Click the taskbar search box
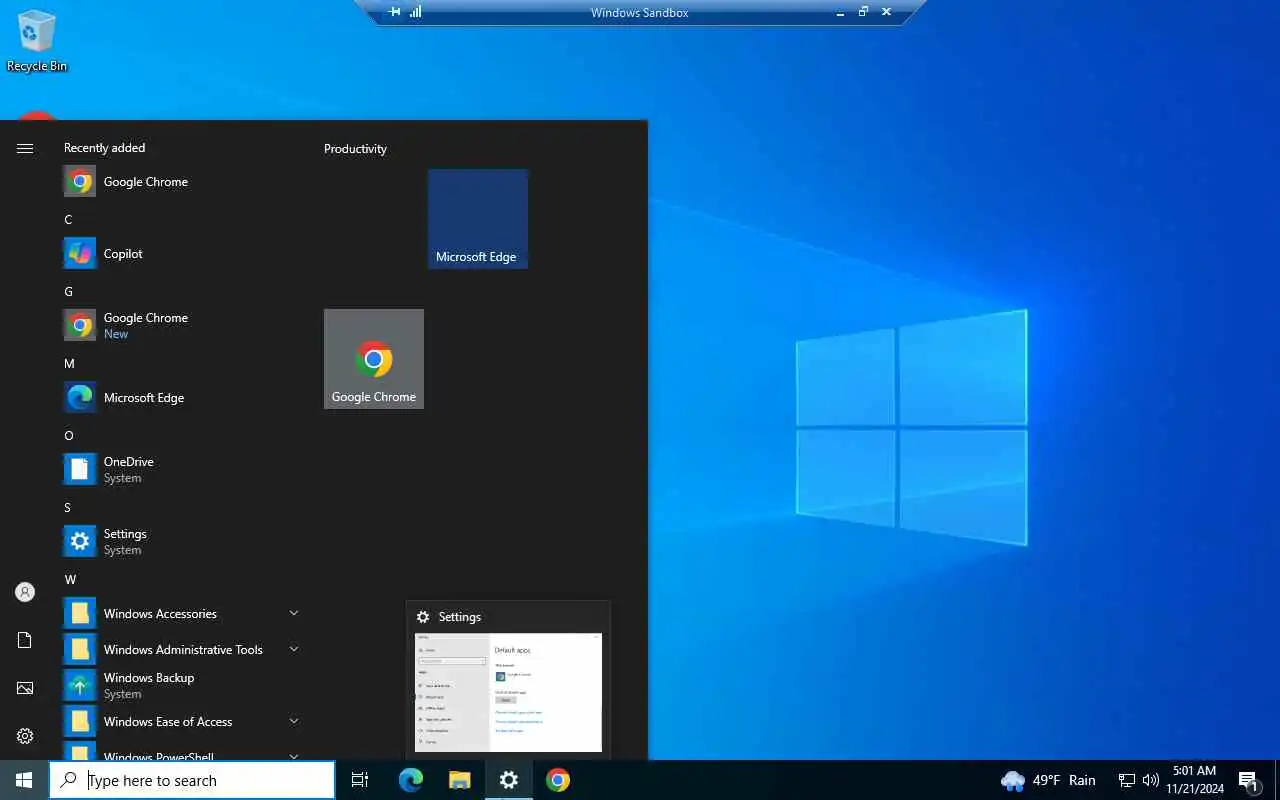 (x=192, y=780)
